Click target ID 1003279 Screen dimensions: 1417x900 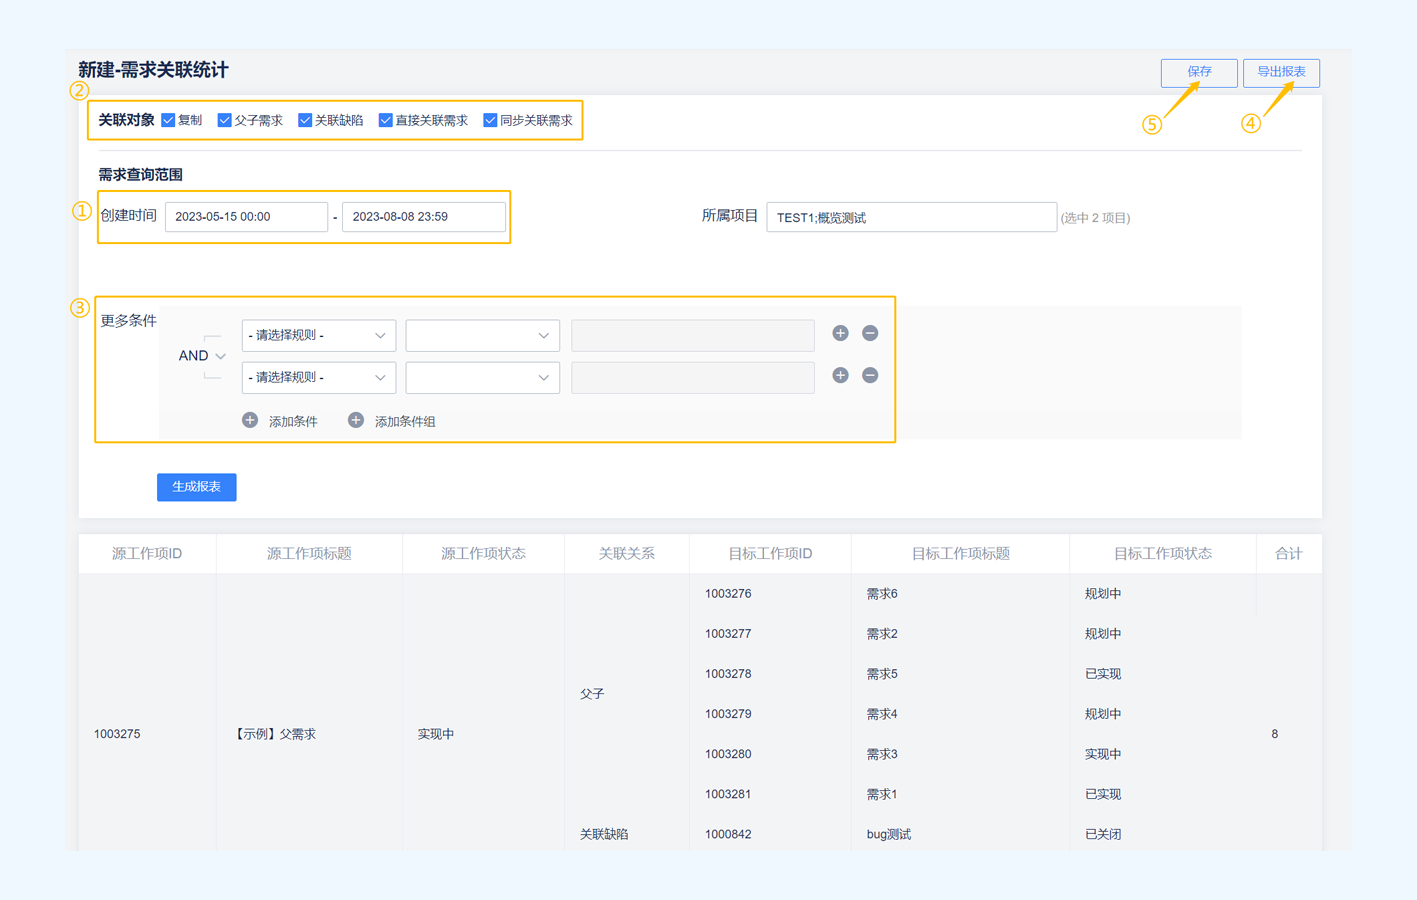(728, 714)
